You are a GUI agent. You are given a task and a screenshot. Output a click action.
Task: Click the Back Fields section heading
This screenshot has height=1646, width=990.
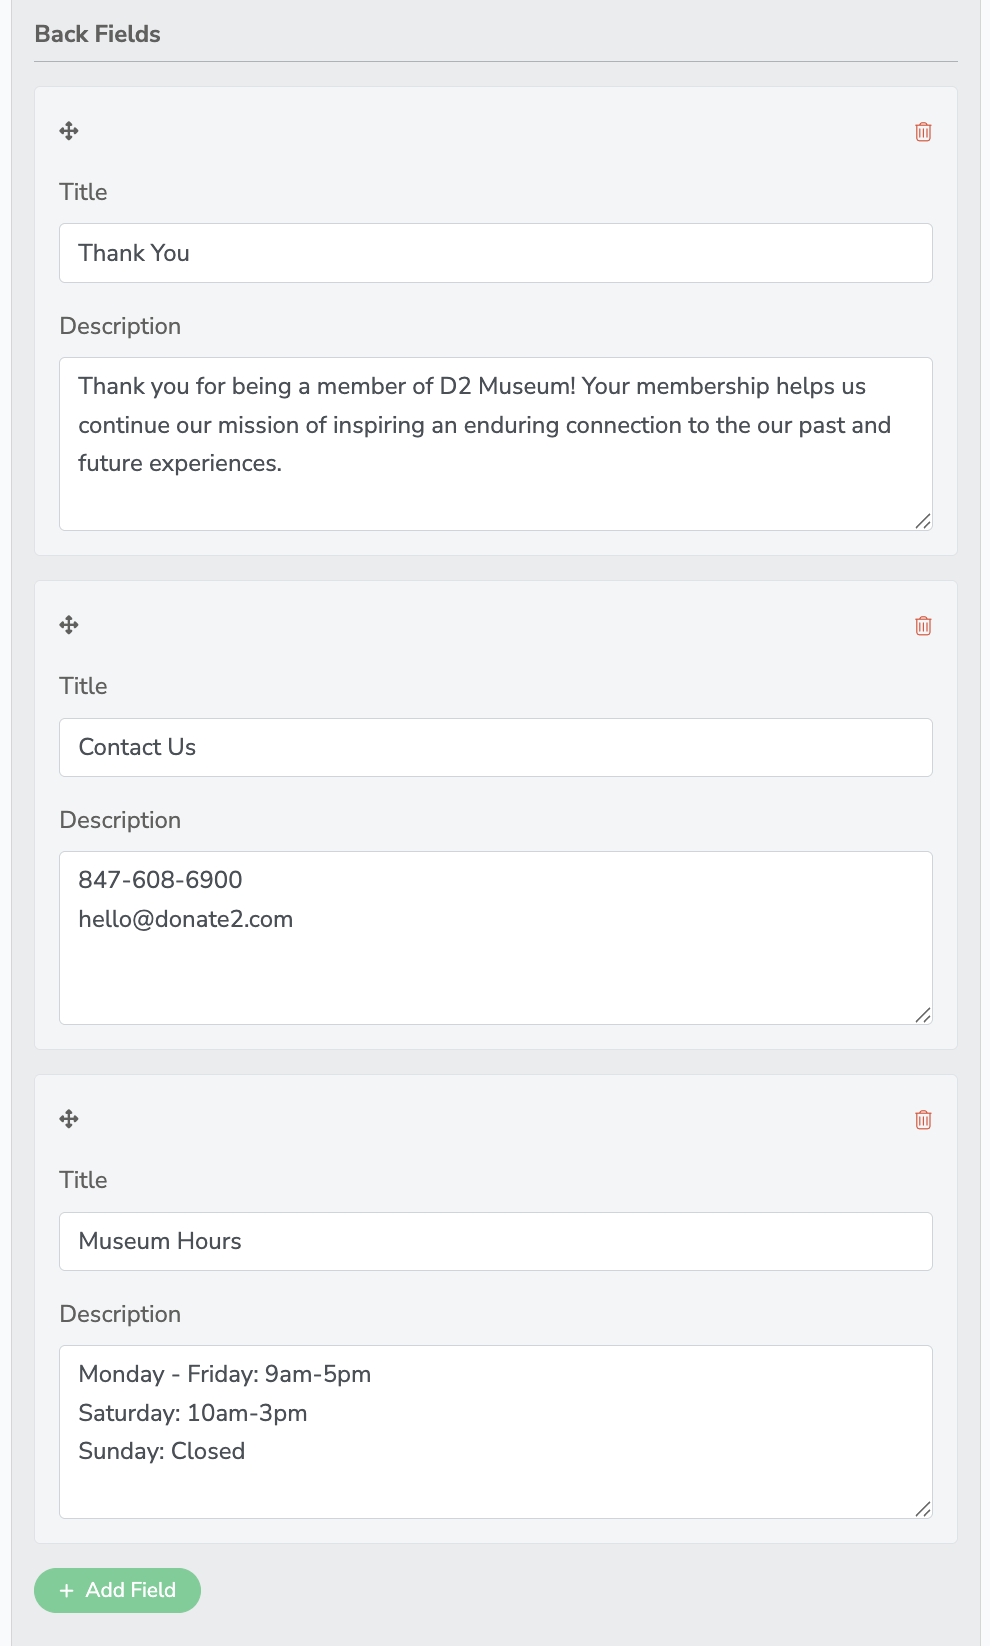98,34
